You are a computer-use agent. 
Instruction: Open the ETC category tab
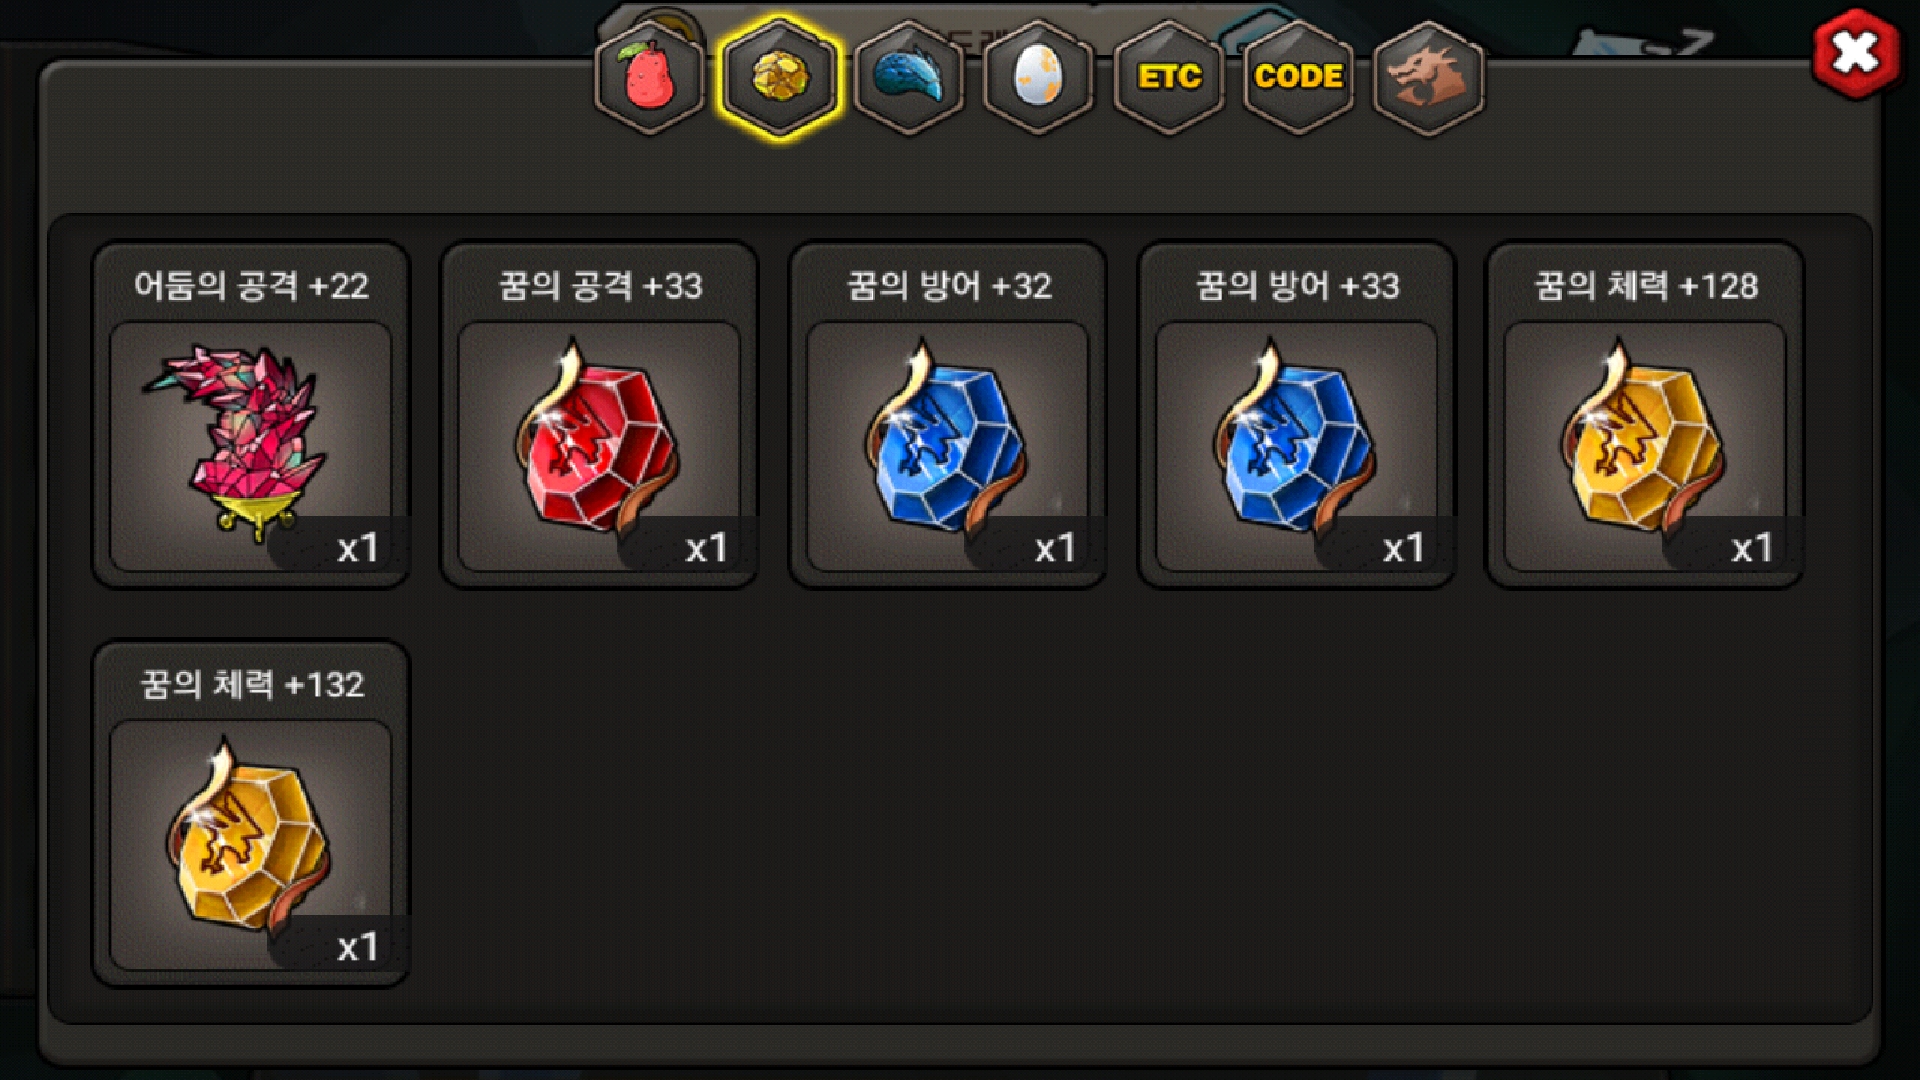tap(1168, 78)
